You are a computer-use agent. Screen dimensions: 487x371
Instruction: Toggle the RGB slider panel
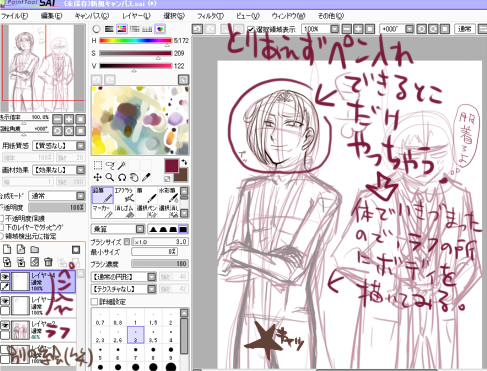[109, 29]
